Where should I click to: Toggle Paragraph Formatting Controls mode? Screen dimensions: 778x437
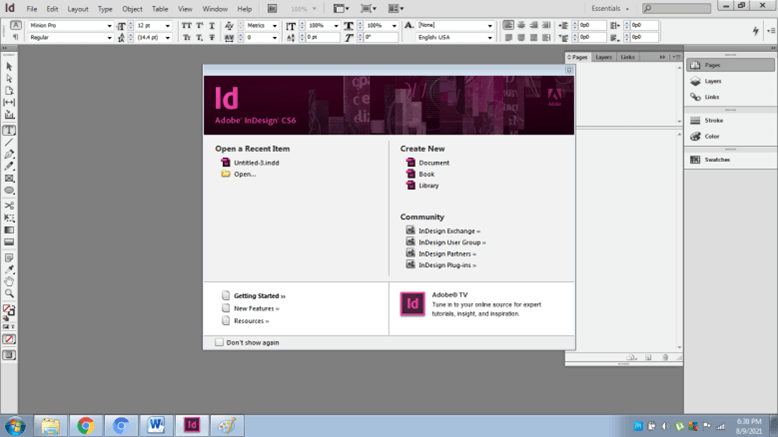click(15, 37)
